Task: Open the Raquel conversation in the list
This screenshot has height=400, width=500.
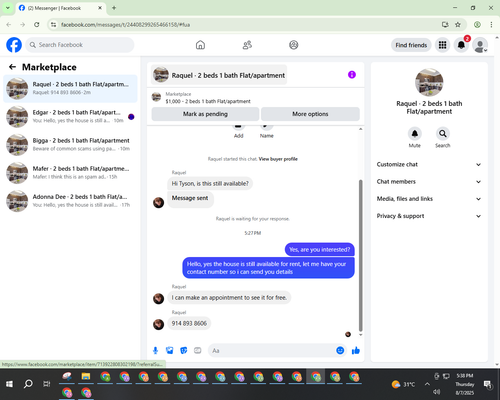Action: (70, 89)
